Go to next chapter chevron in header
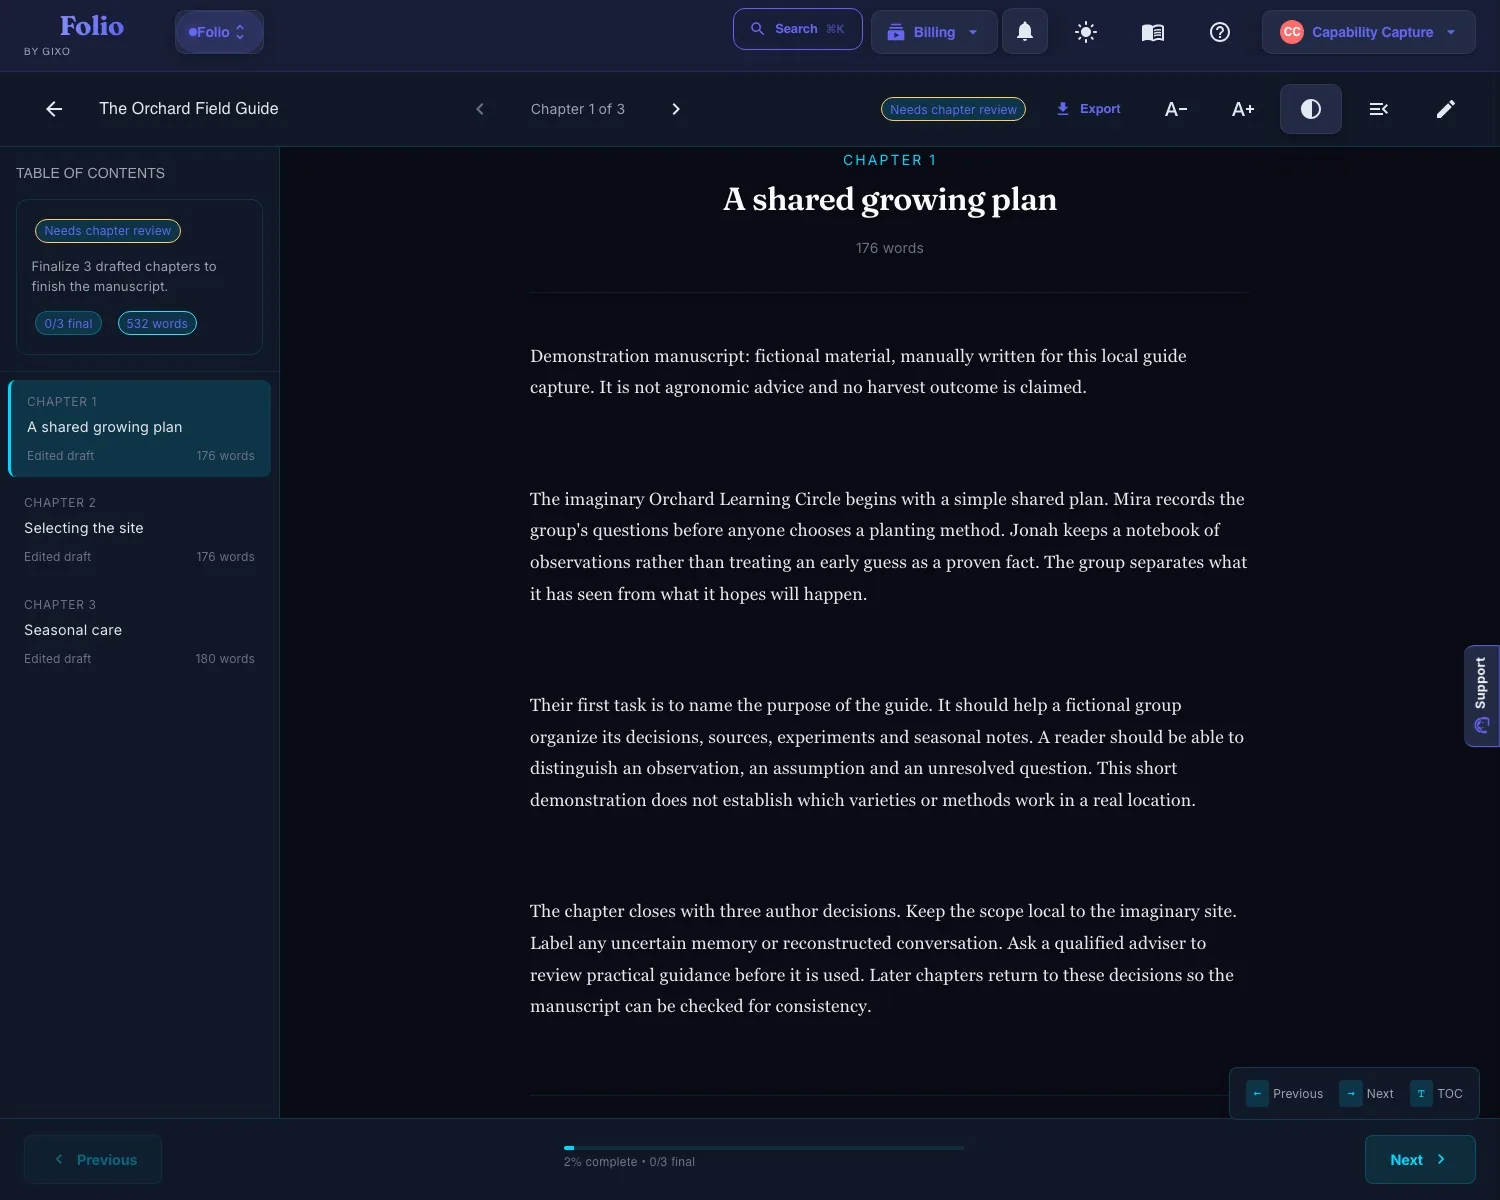The width and height of the screenshot is (1500, 1200). (676, 109)
